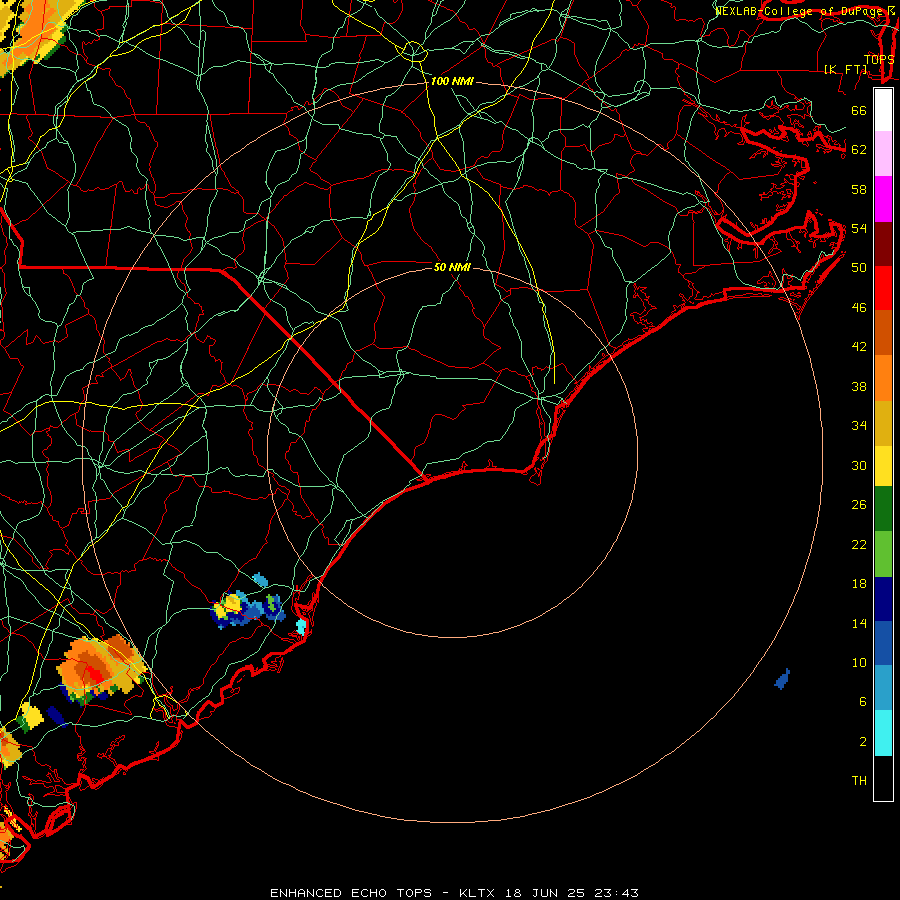900x900 pixels.
Task: Click the isolated blue echo offshore
Action: pyautogui.click(x=782, y=680)
